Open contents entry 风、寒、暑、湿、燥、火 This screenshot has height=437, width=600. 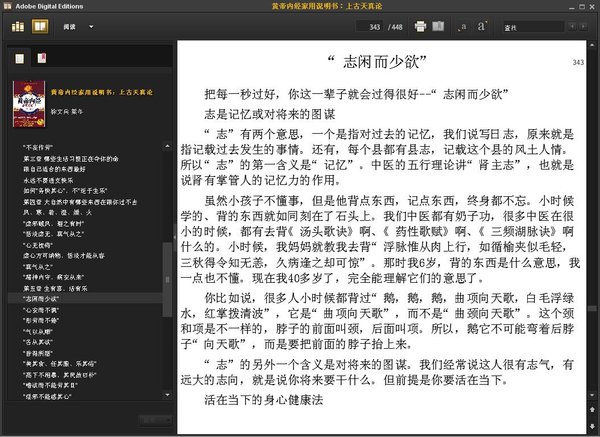57,212
